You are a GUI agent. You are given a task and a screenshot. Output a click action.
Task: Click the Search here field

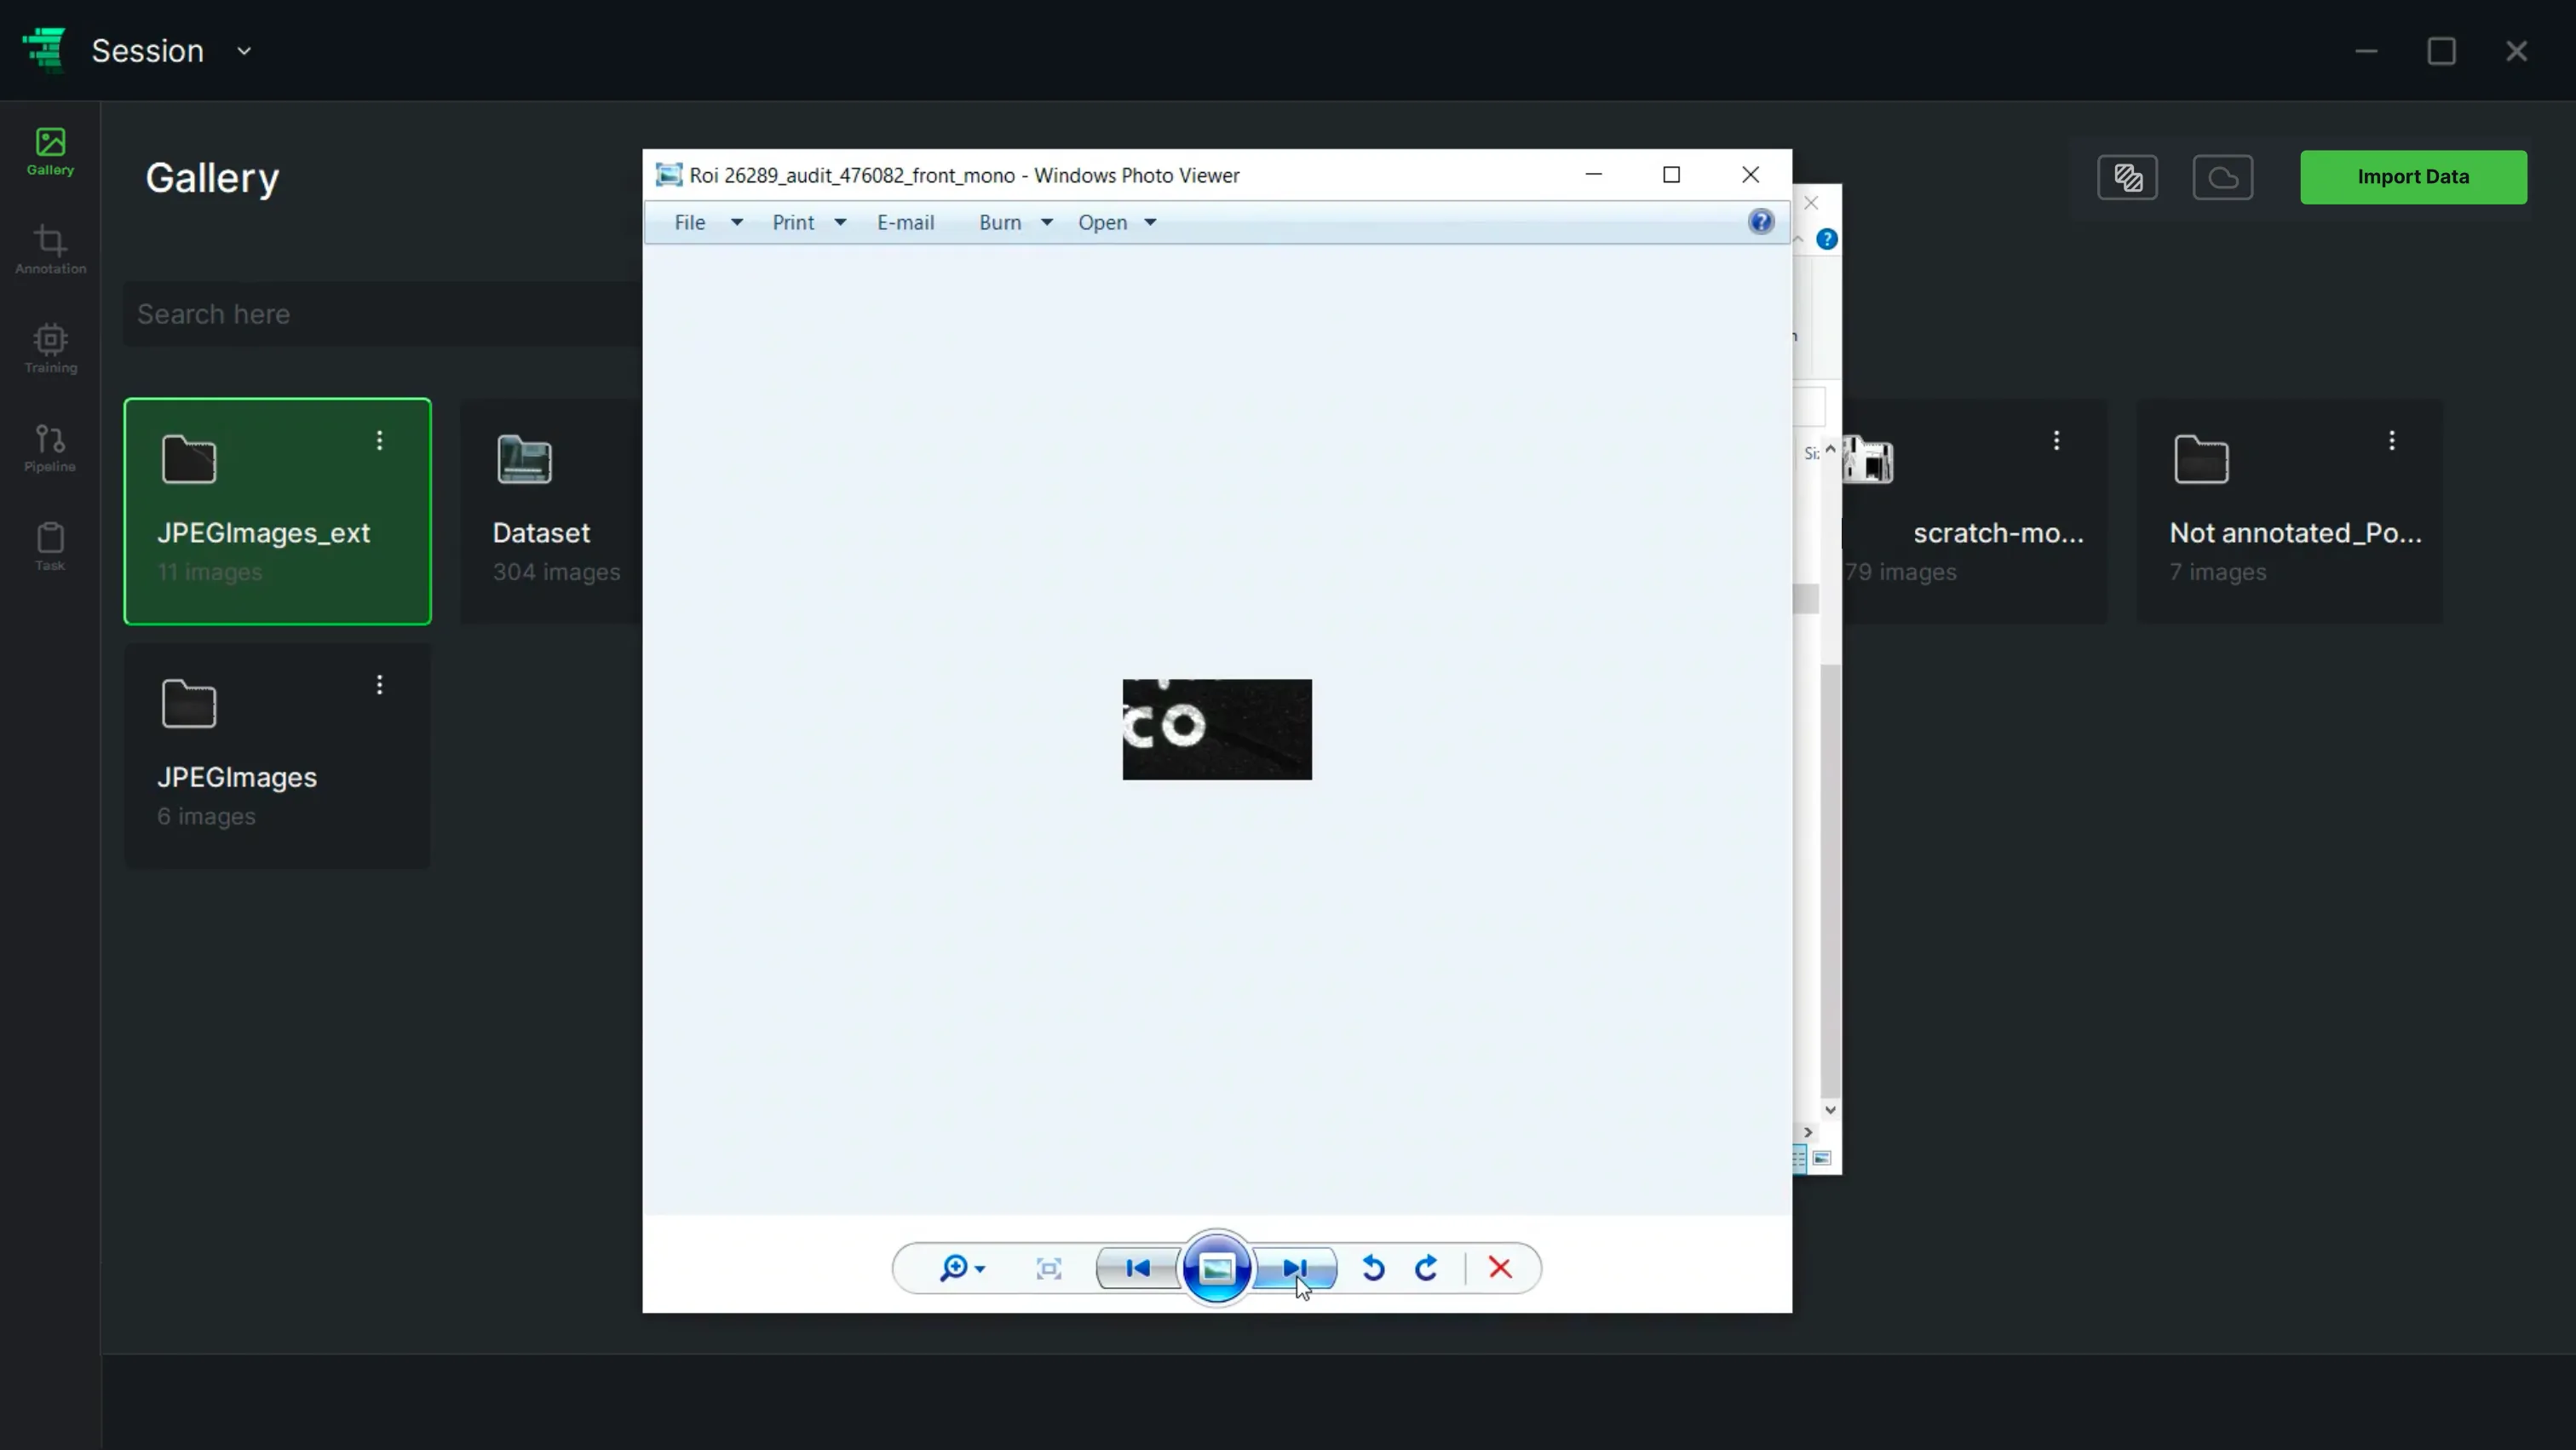click(x=382, y=314)
